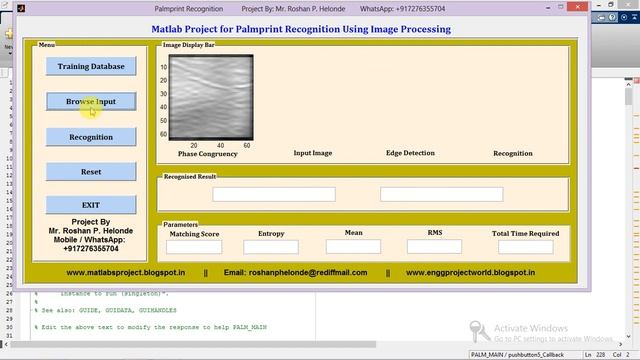Click line number 30 in editor gutter
640x360 pixels.
click(9, 327)
